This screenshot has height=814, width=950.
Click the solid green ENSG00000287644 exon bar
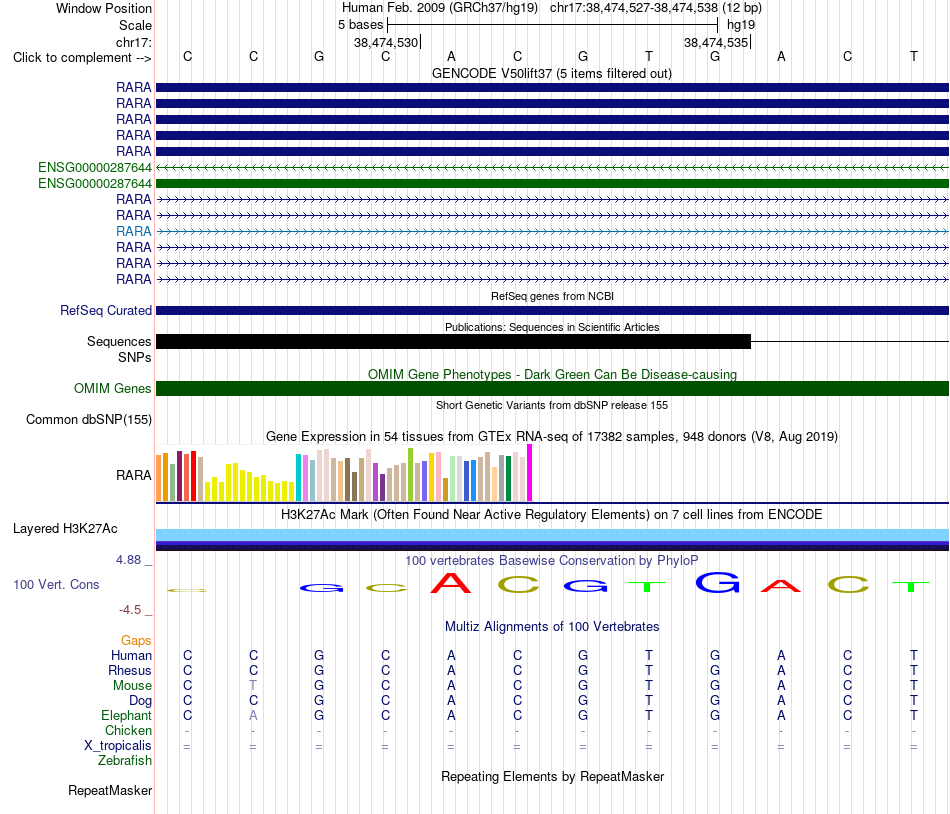point(552,184)
